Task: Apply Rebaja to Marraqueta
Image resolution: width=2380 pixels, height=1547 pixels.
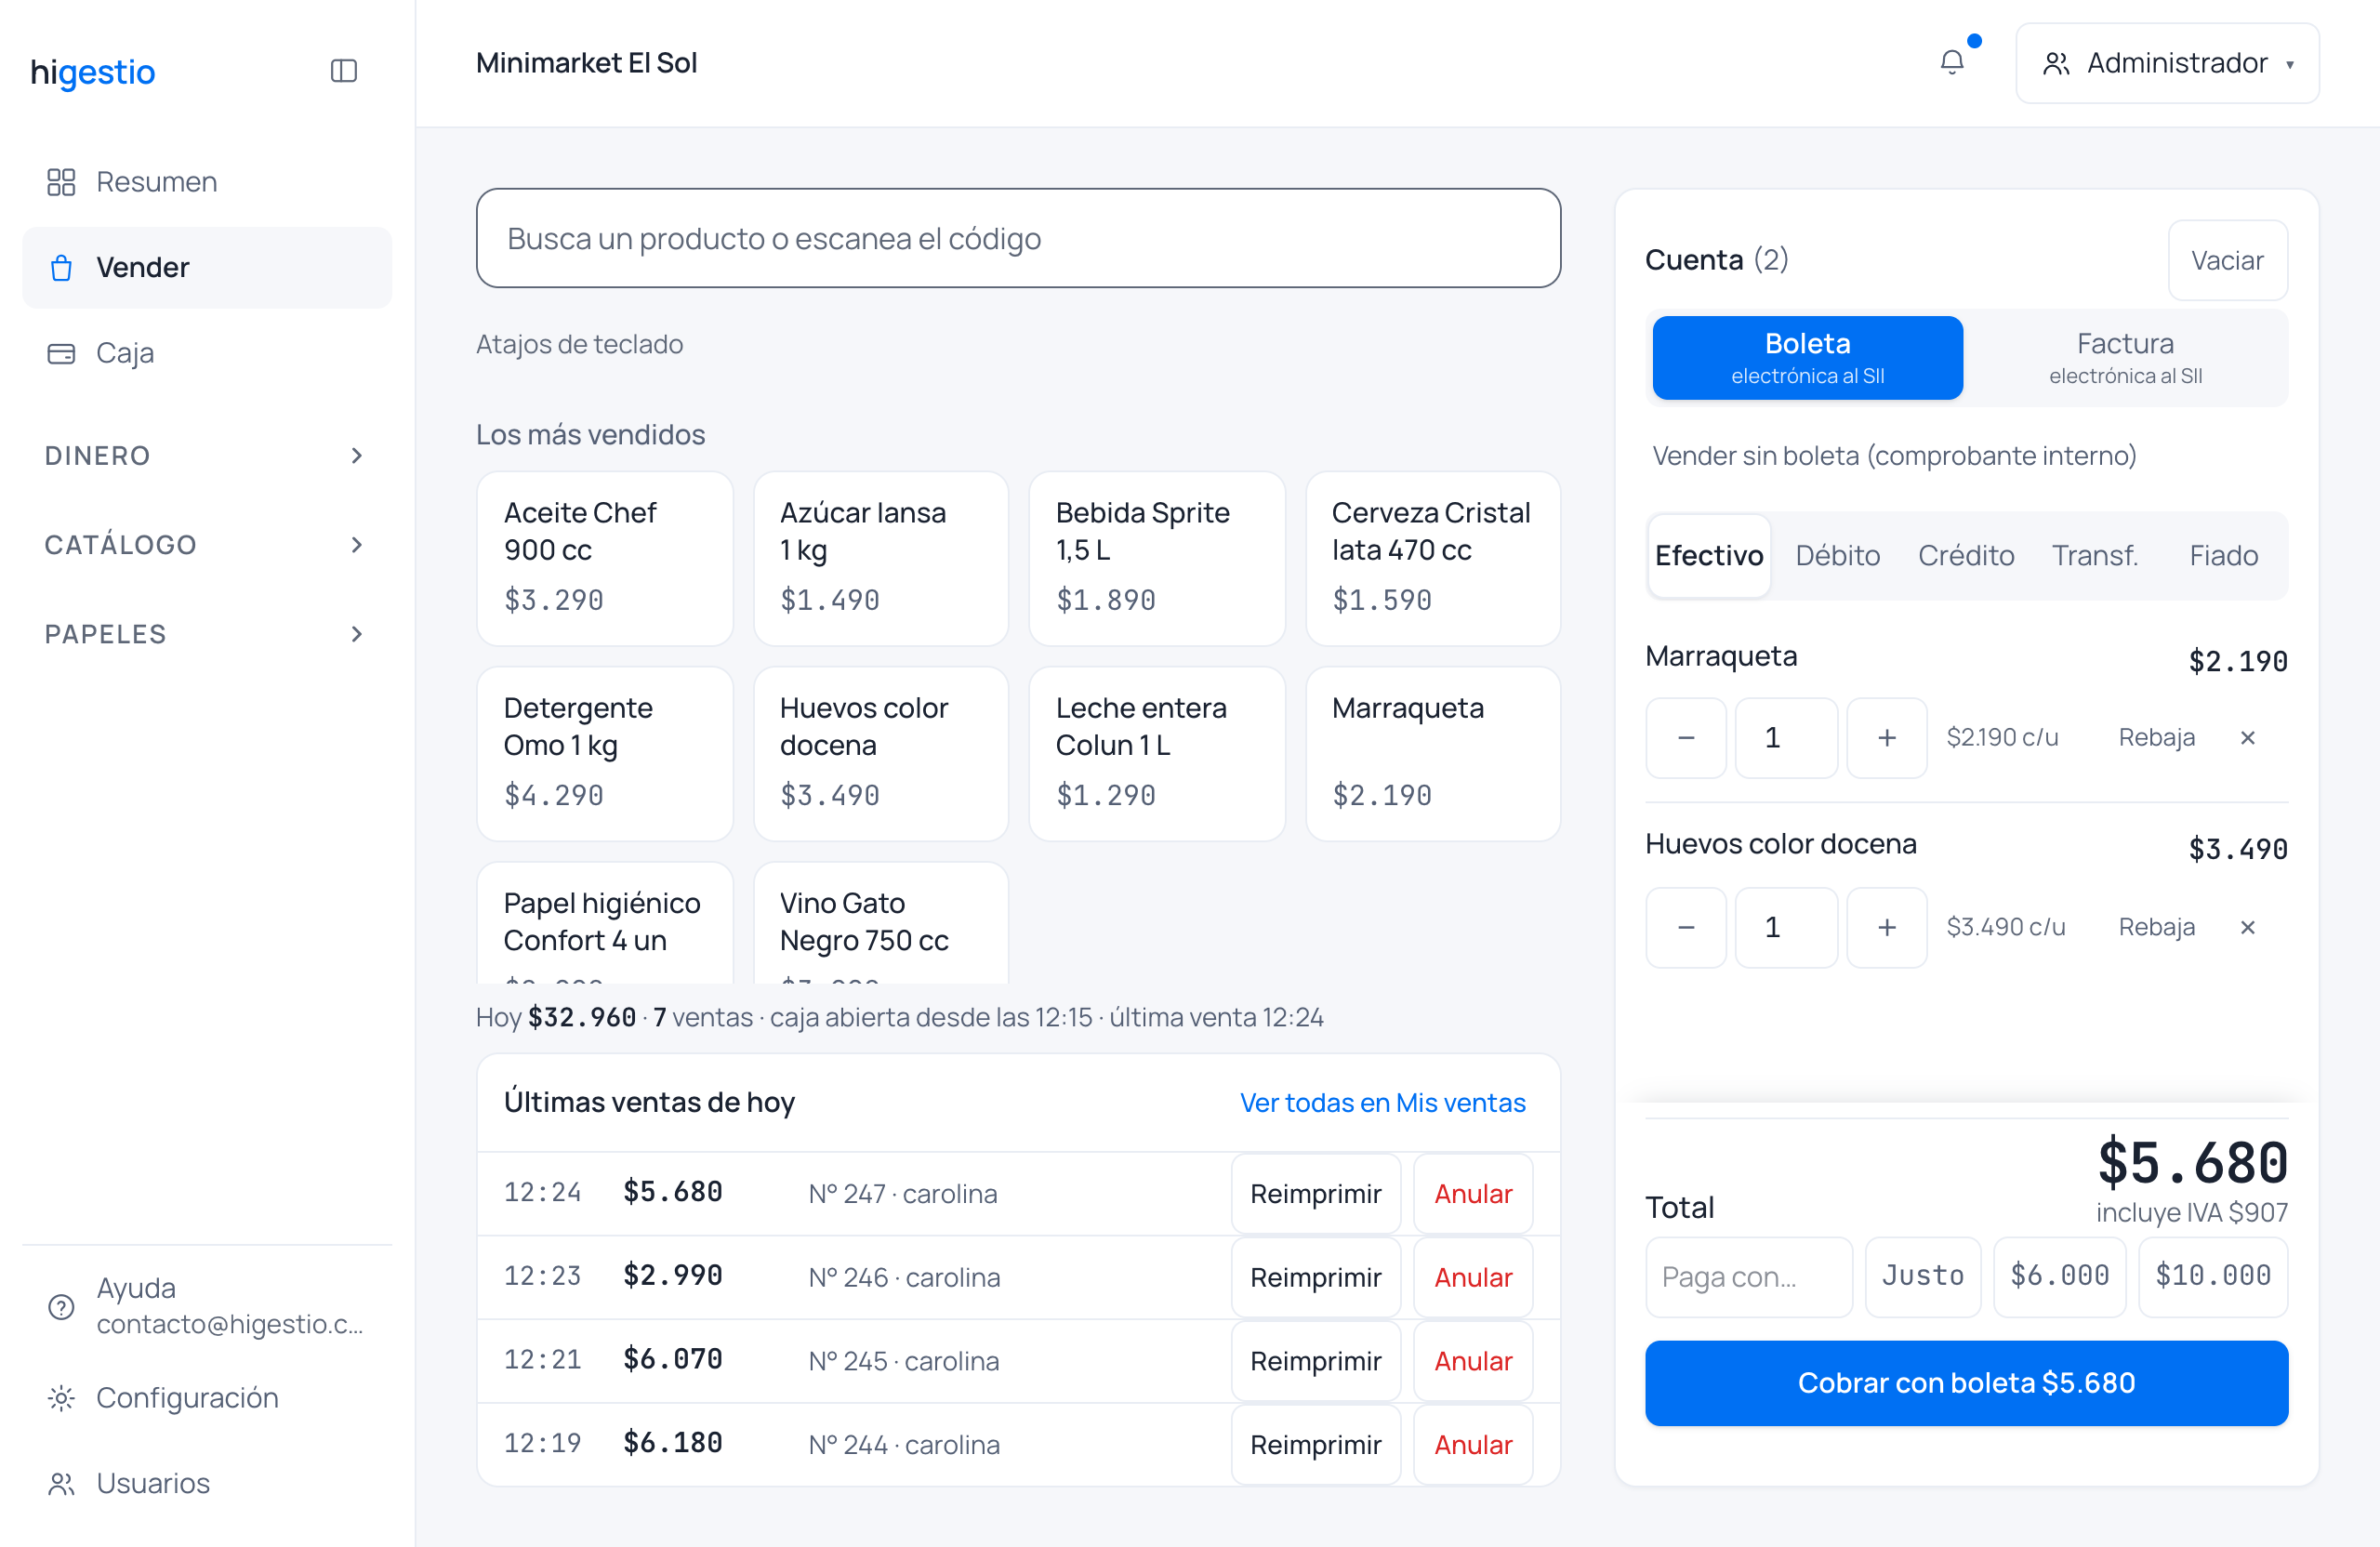Action: (2156, 738)
